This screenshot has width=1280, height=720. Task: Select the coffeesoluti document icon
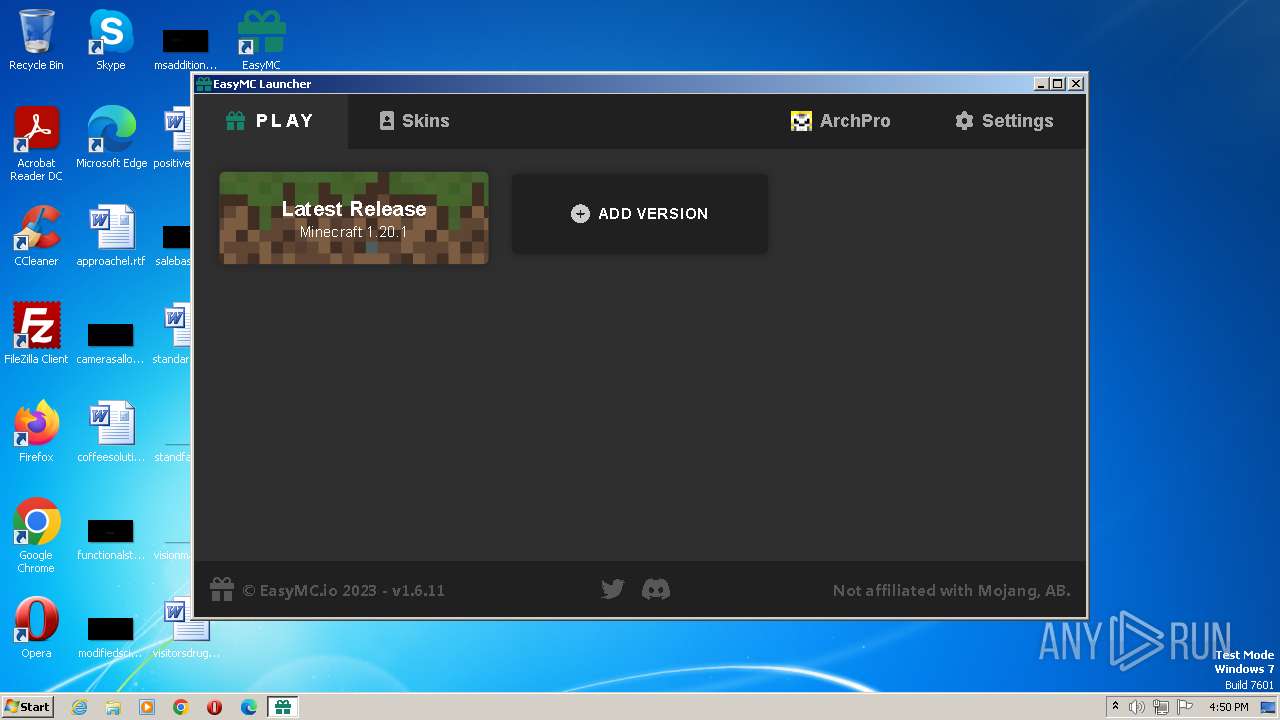pyautogui.click(x=111, y=433)
